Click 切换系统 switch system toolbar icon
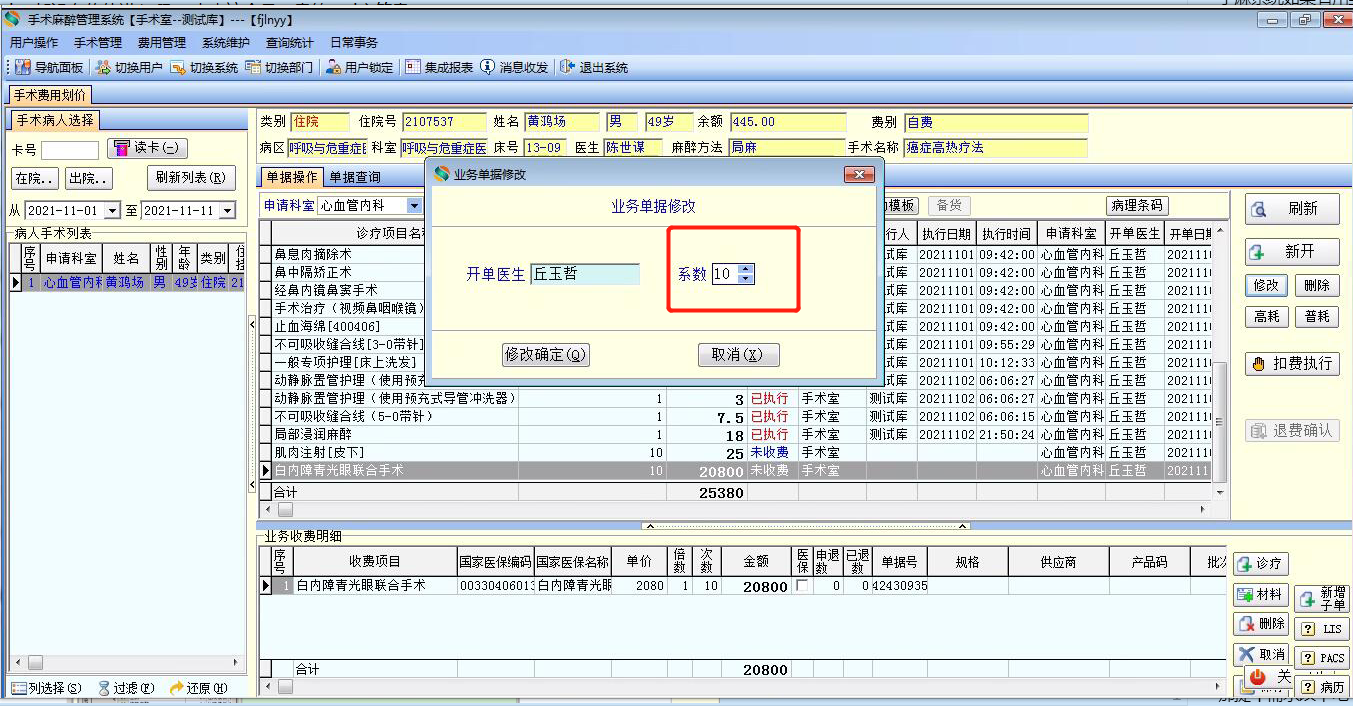This screenshot has width=1353, height=706. tap(204, 68)
